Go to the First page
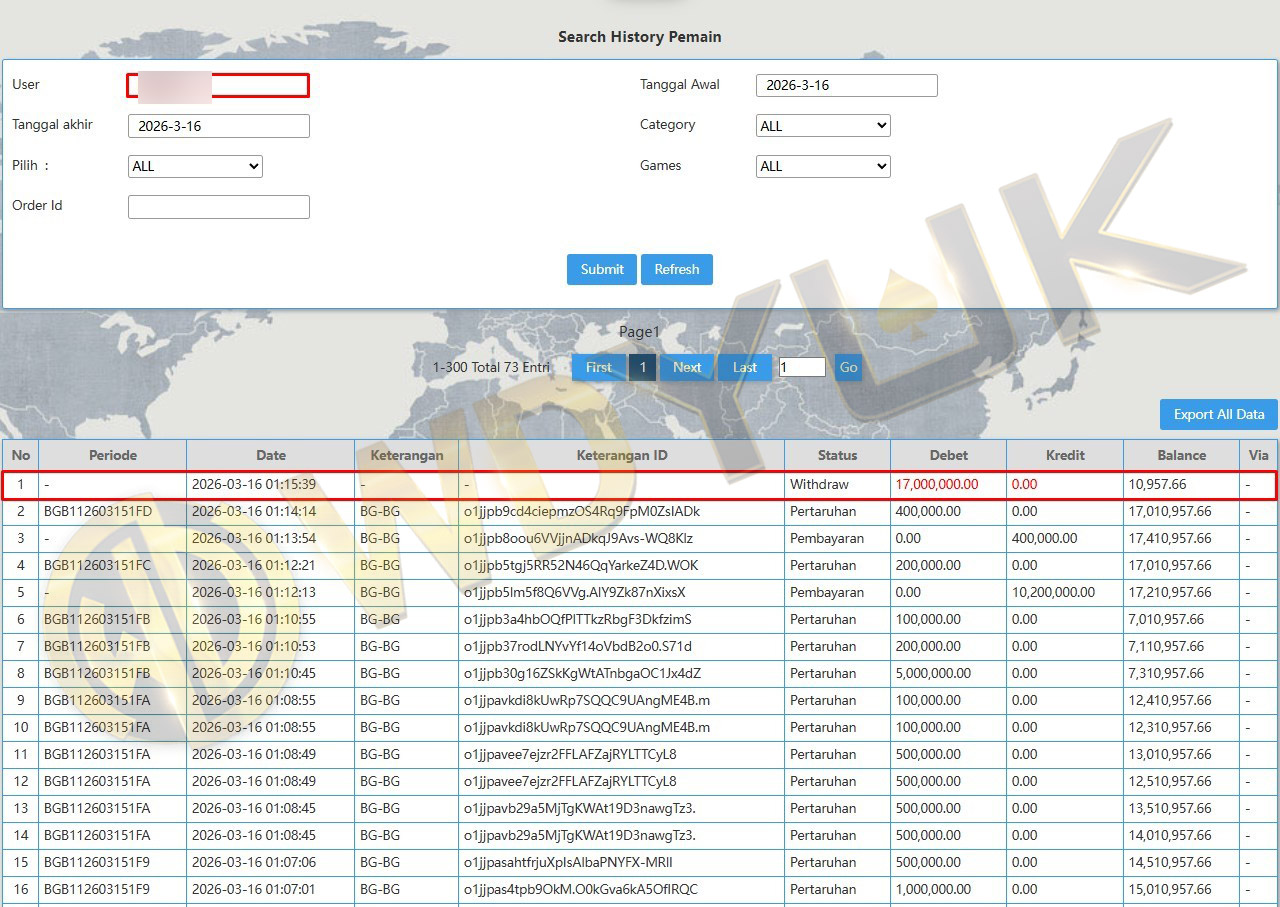The image size is (1280, 907). tap(599, 367)
